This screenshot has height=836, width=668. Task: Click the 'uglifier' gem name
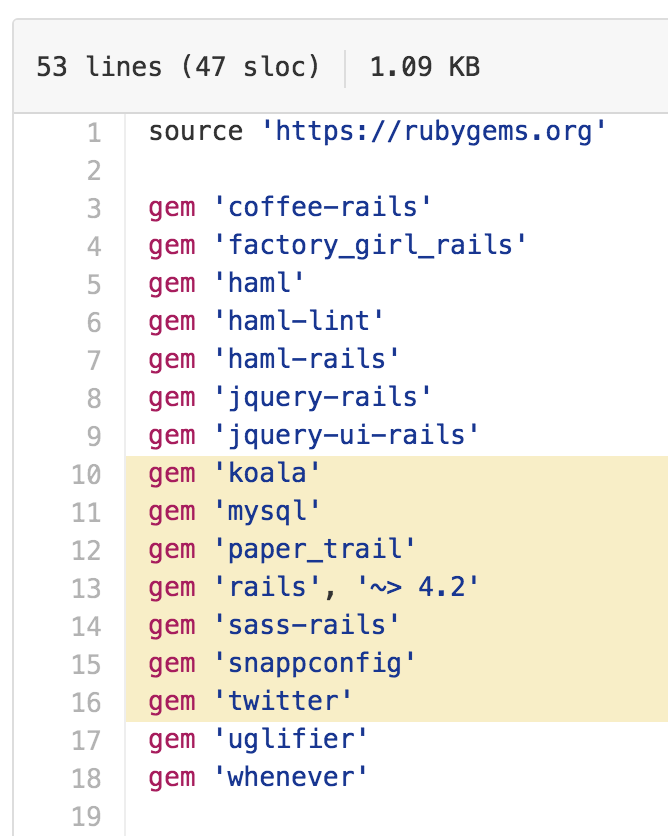(x=291, y=739)
